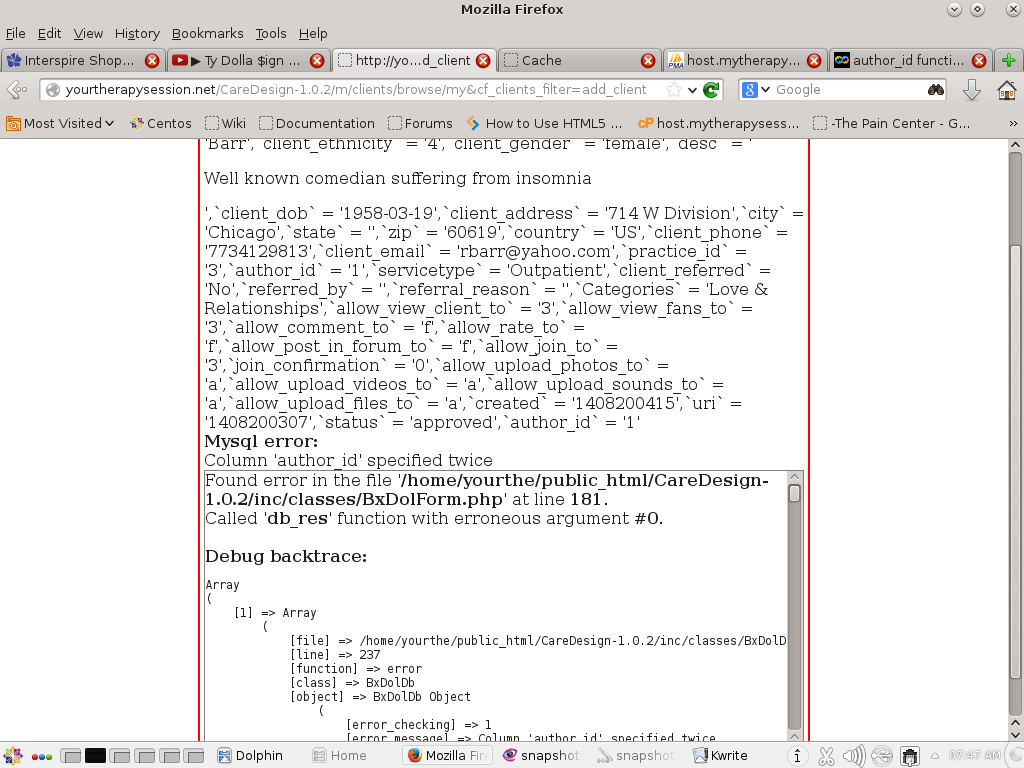Open volume control in system tray
The width and height of the screenshot is (1024, 768).
[853, 756]
